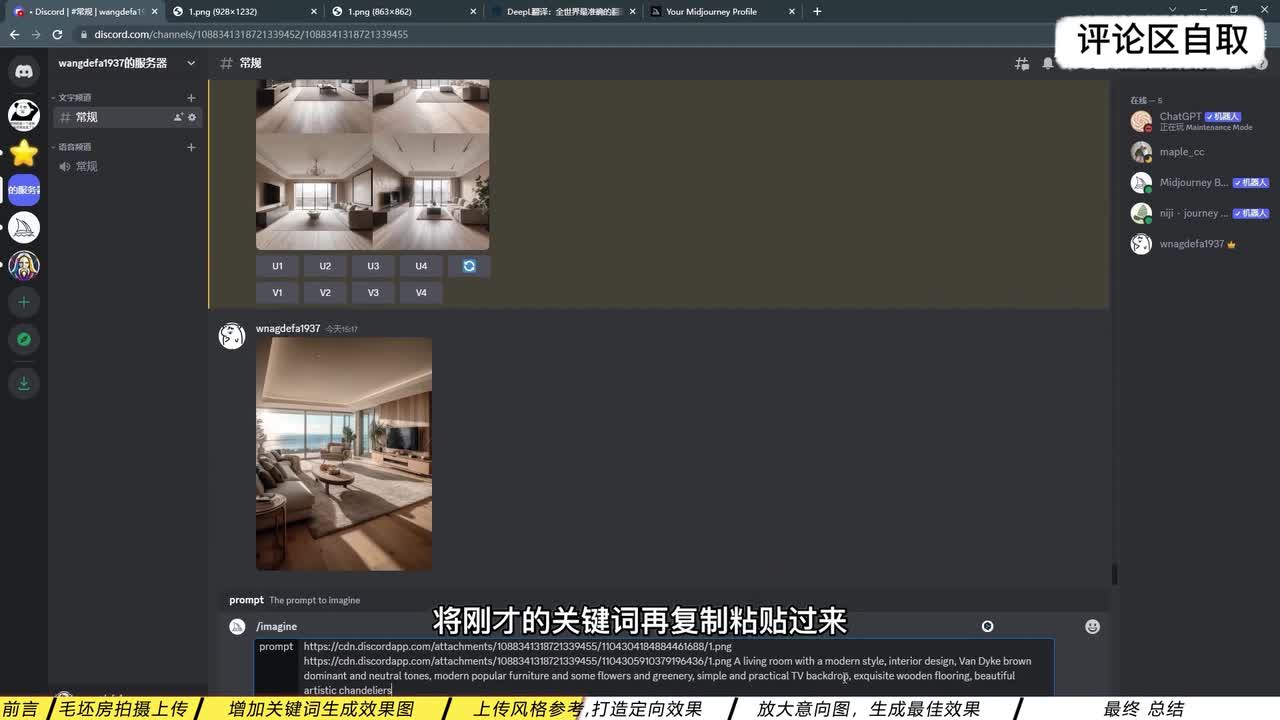Screen dimensions: 1280x720
Task: Switch to the DeepL翻译 browser tab
Action: [x=565, y=12]
